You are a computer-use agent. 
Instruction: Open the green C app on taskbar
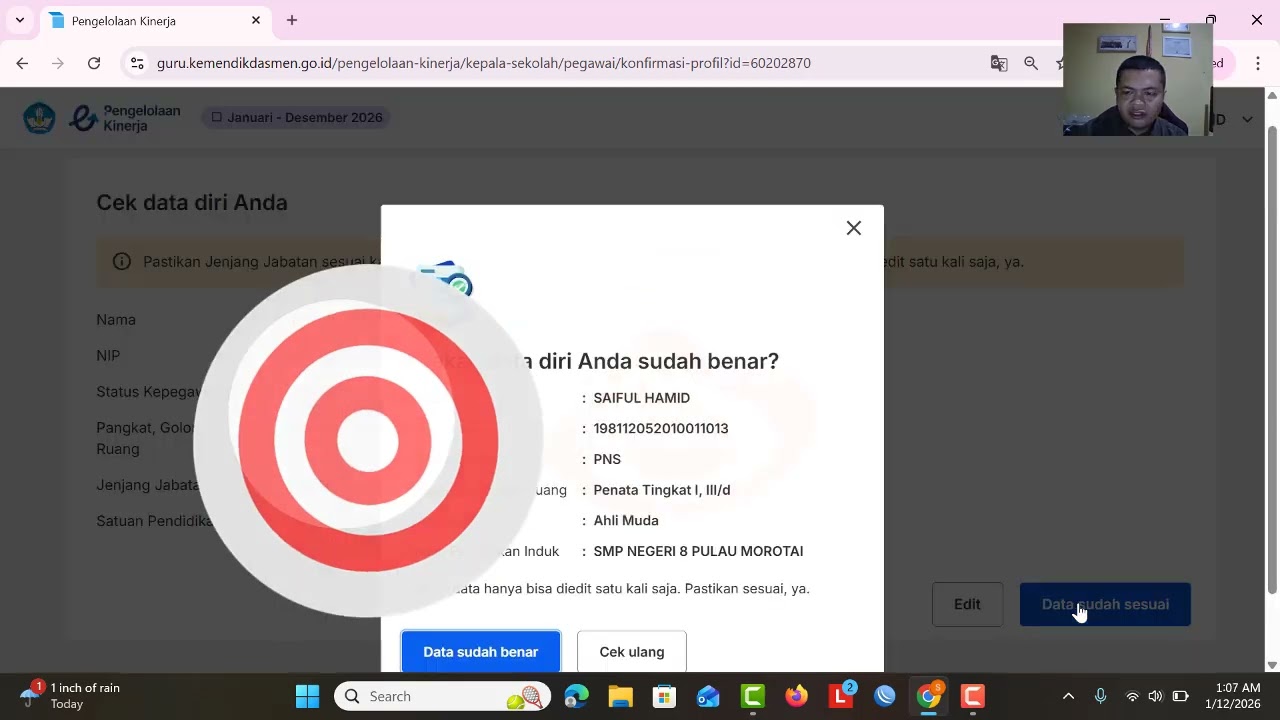click(753, 696)
